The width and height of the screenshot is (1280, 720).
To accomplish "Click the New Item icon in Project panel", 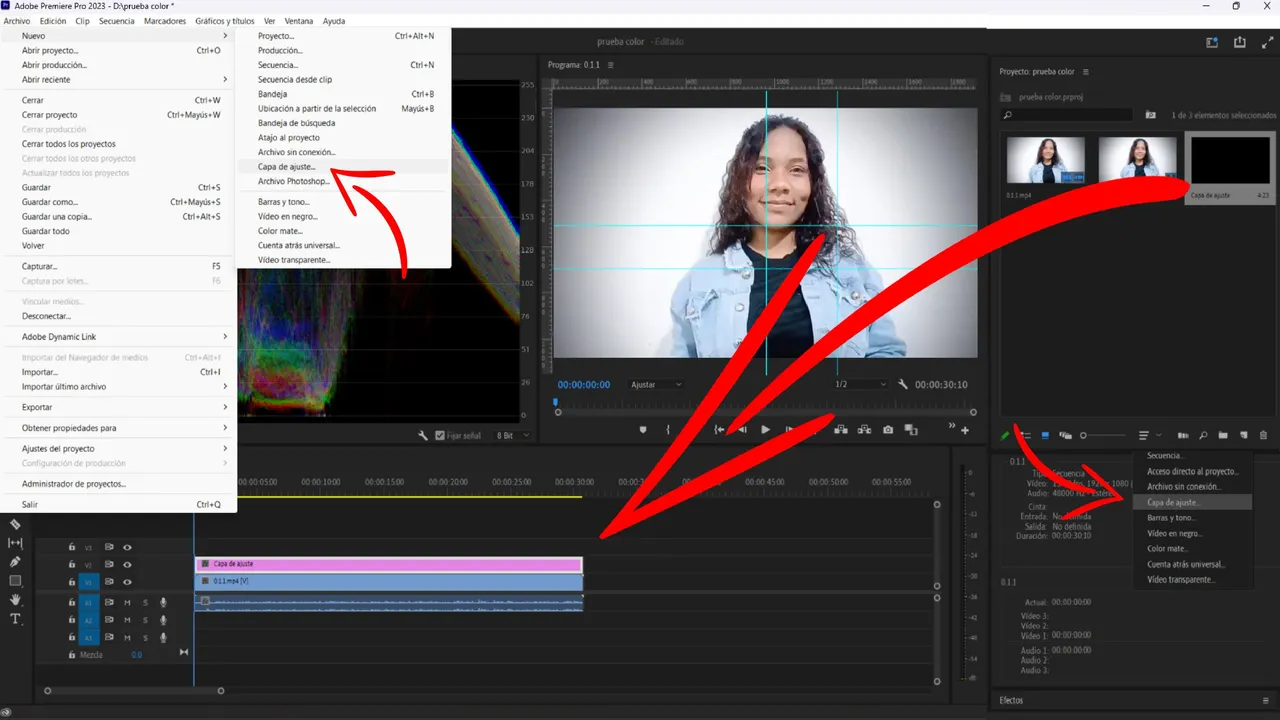I will coord(1244,436).
